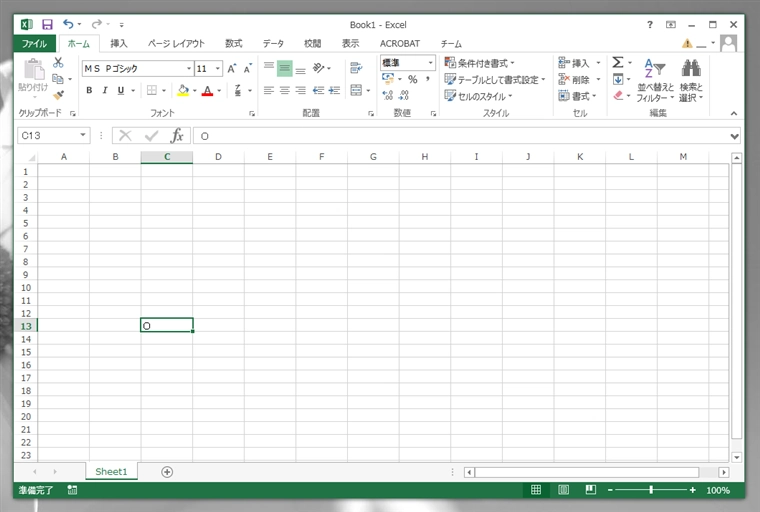This screenshot has height=512, width=760.
Task: Bottom-align cell contents
Action: click(x=301, y=69)
